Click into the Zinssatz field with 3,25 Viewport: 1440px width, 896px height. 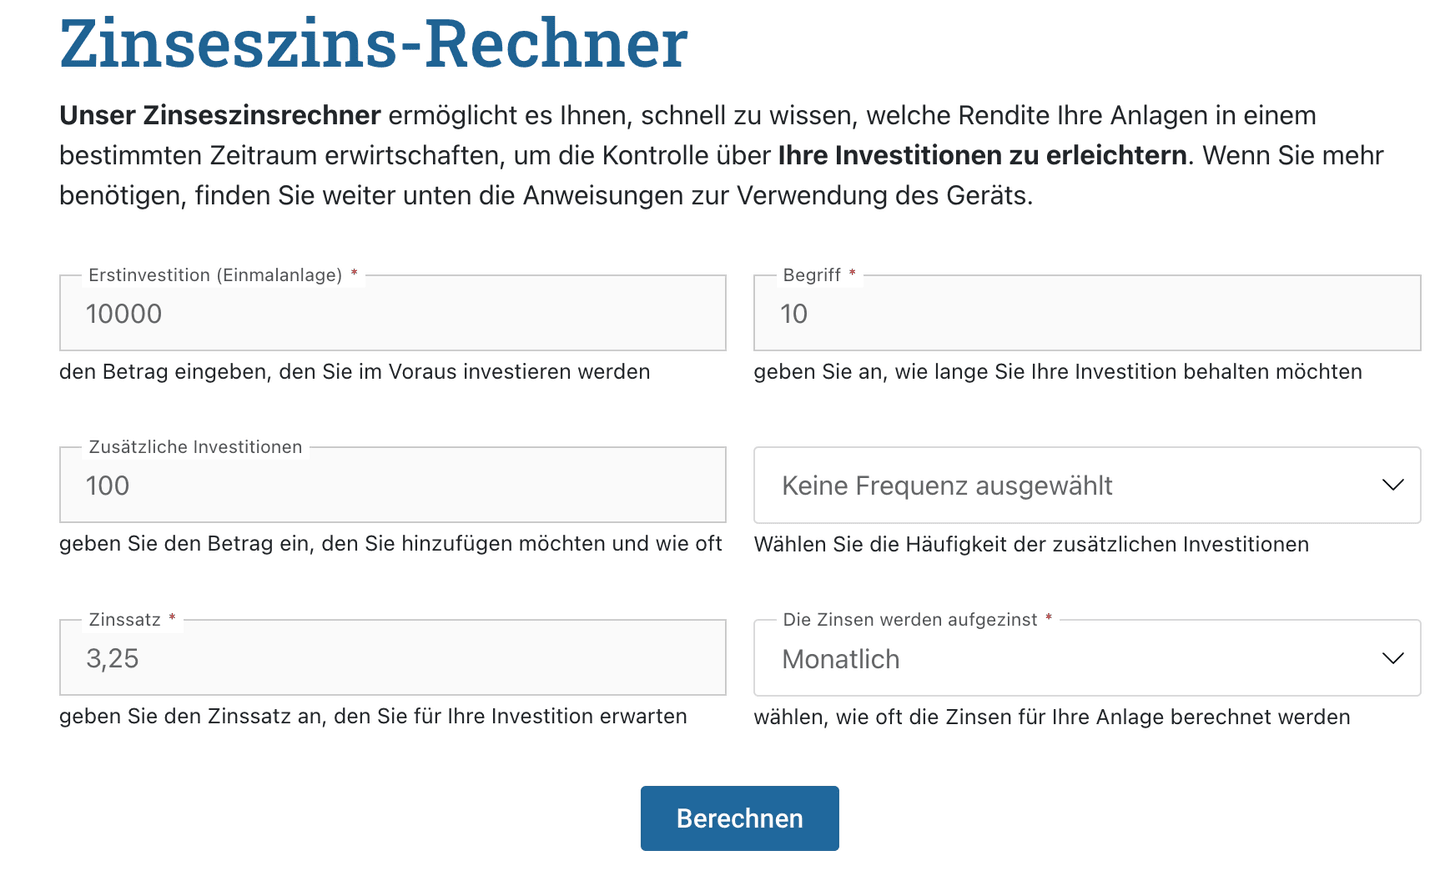click(392, 659)
